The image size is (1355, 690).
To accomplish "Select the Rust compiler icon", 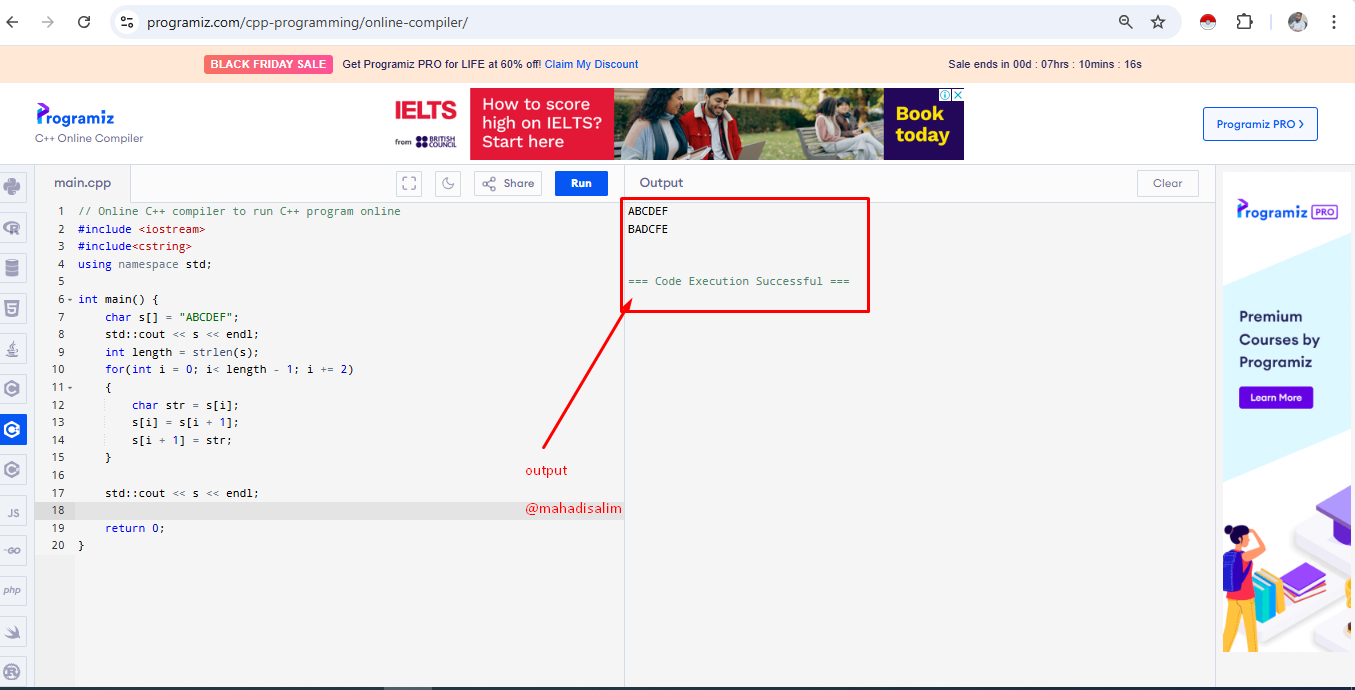I will pos(13,671).
